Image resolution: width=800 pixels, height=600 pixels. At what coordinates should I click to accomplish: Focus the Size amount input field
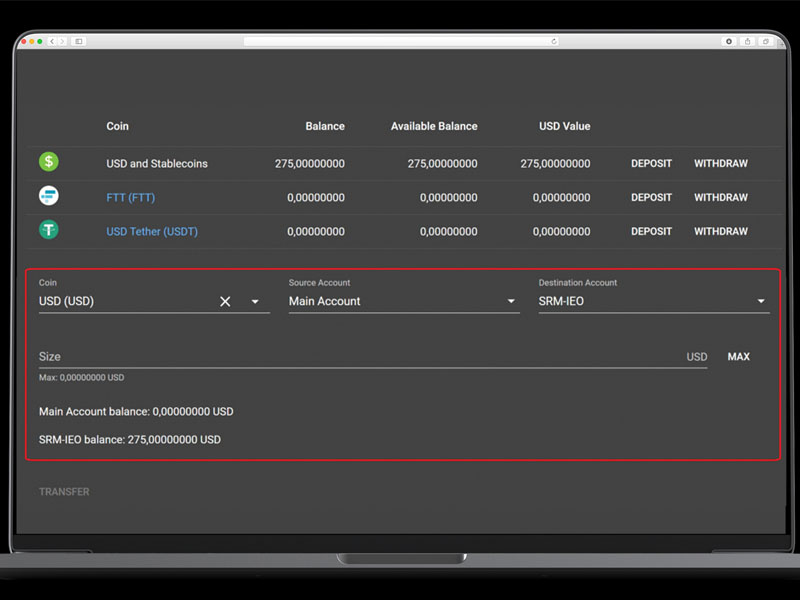coord(373,357)
